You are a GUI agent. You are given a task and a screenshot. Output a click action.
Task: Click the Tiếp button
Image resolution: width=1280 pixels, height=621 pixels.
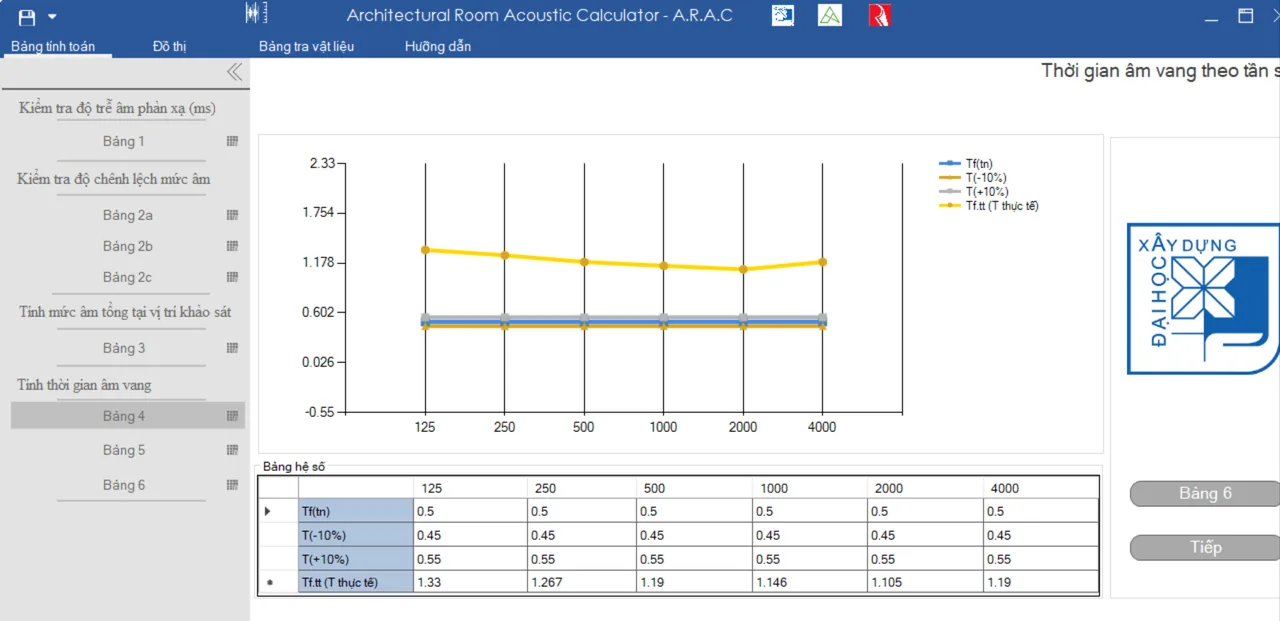[x=1205, y=547]
